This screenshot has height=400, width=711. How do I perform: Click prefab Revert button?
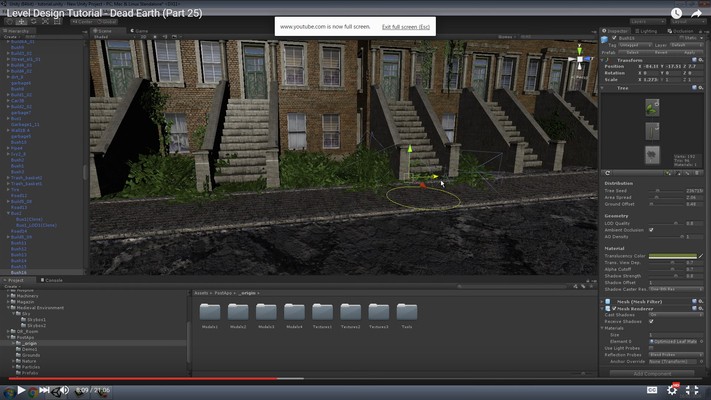pos(661,53)
